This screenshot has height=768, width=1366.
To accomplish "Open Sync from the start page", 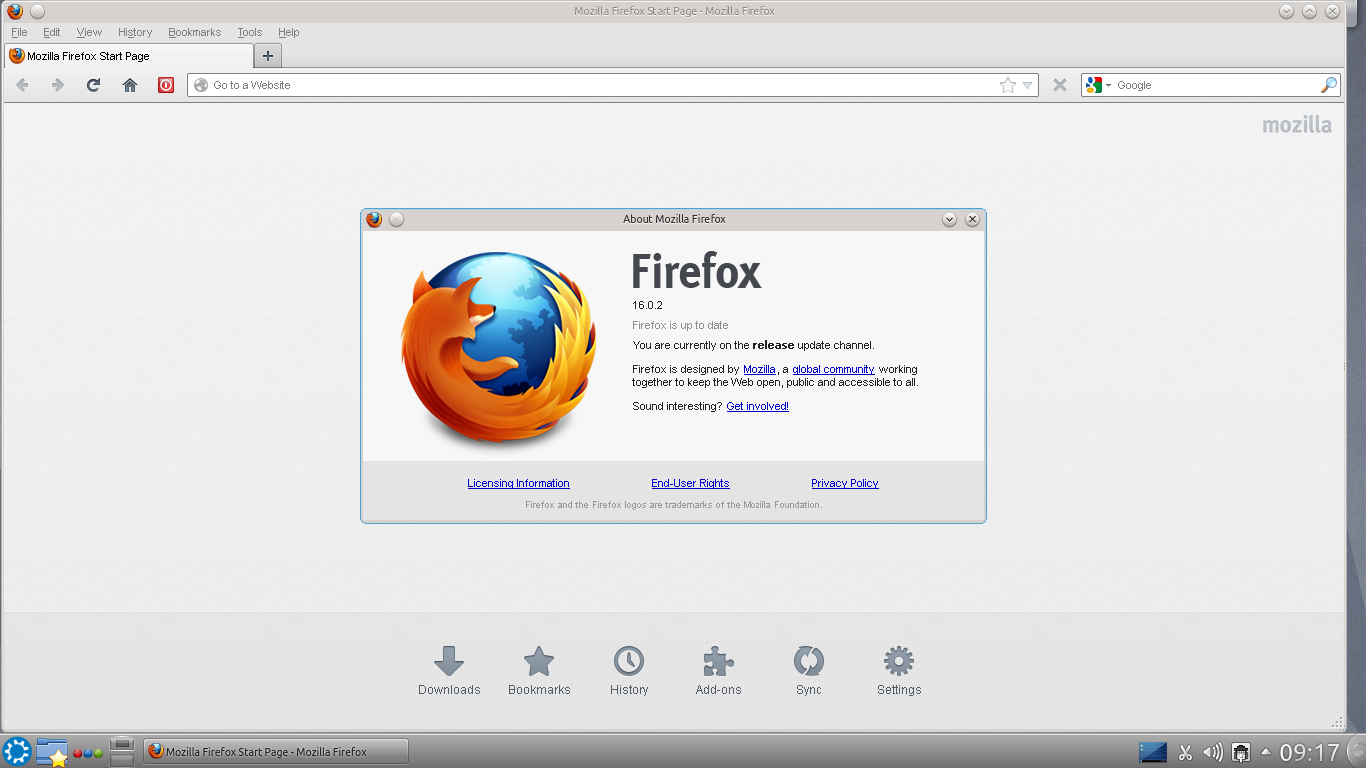I will (809, 670).
